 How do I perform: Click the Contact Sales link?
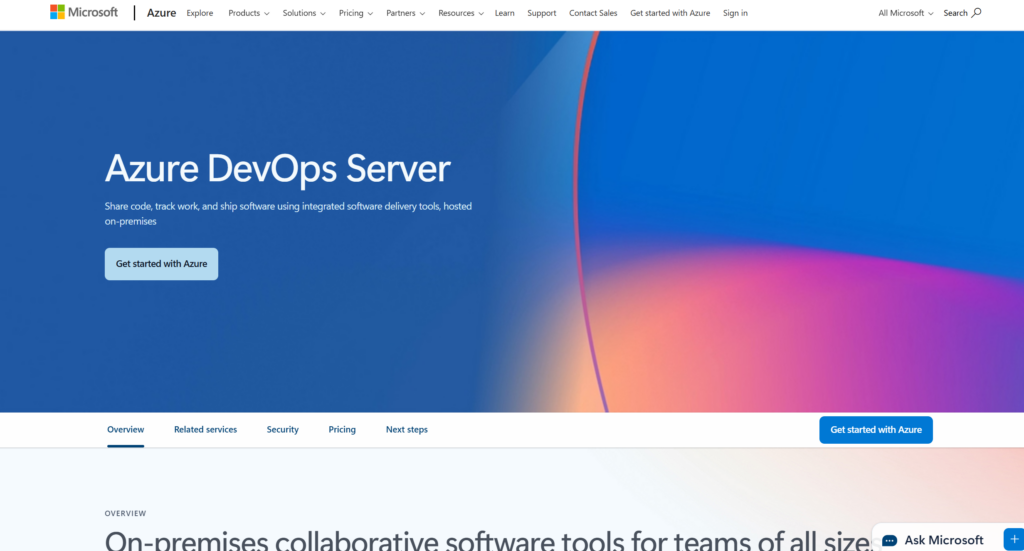[x=593, y=13]
